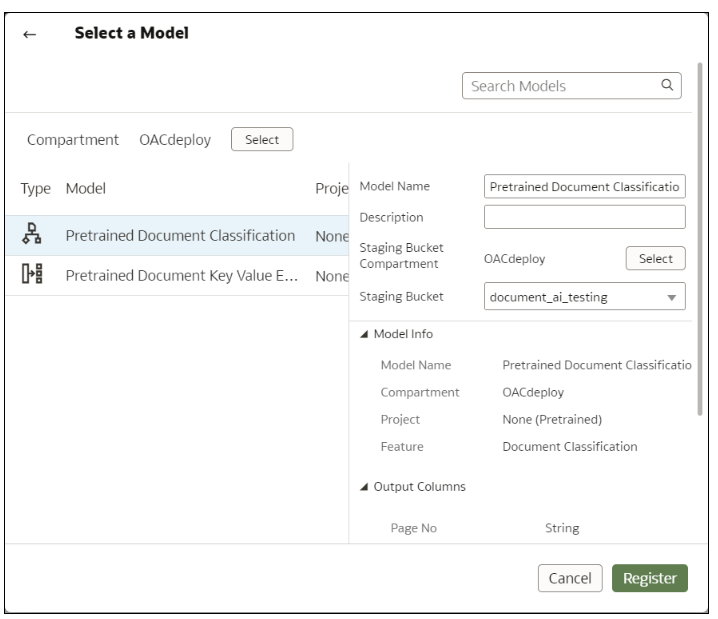Click the Compartment Select button
The height and width of the screenshot is (619, 718).
pos(262,139)
